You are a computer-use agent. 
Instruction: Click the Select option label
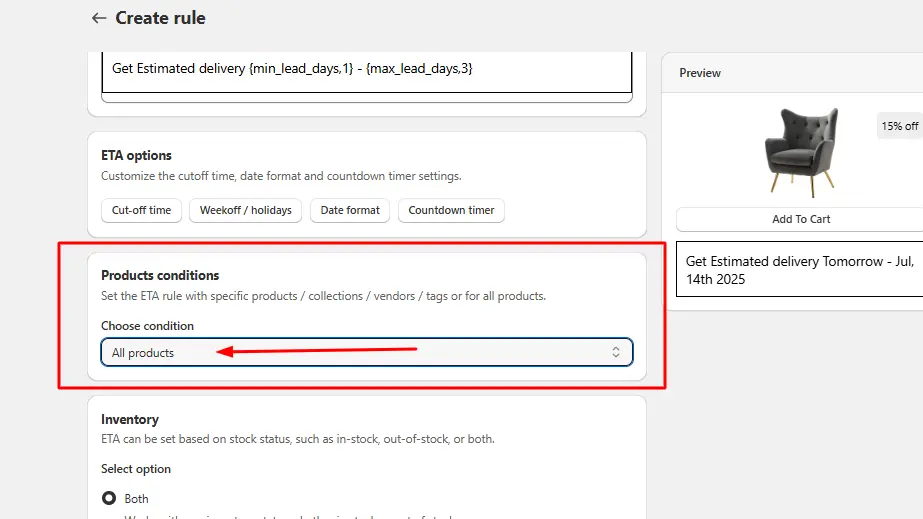click(136, 469)
